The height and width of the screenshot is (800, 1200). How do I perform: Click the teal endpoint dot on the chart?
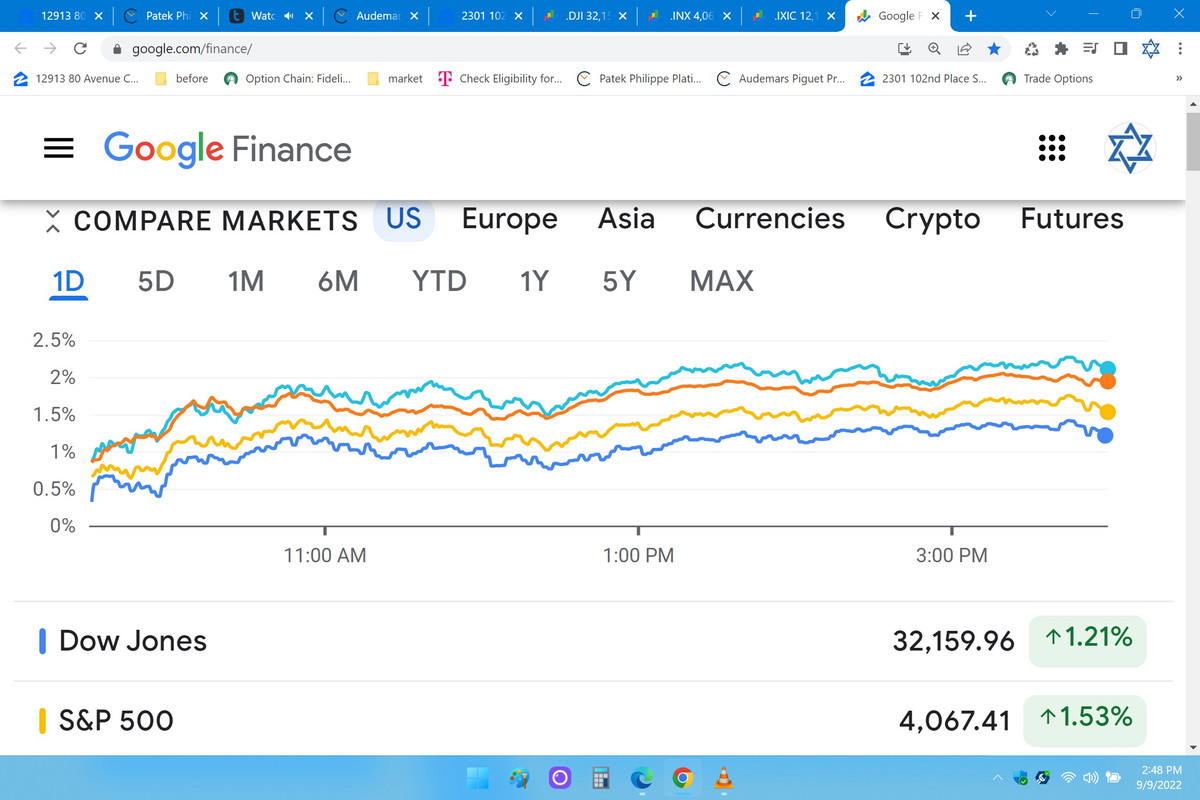(1108, 369)
